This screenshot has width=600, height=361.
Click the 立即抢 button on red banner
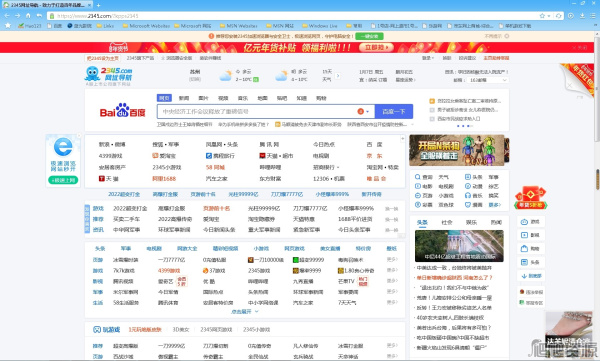click(376, 47)
